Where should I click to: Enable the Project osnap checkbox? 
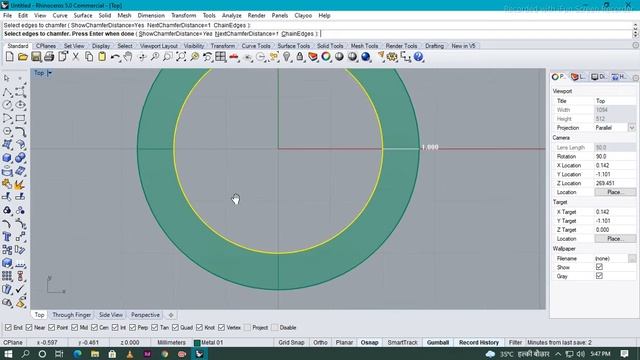pos(247,327)
